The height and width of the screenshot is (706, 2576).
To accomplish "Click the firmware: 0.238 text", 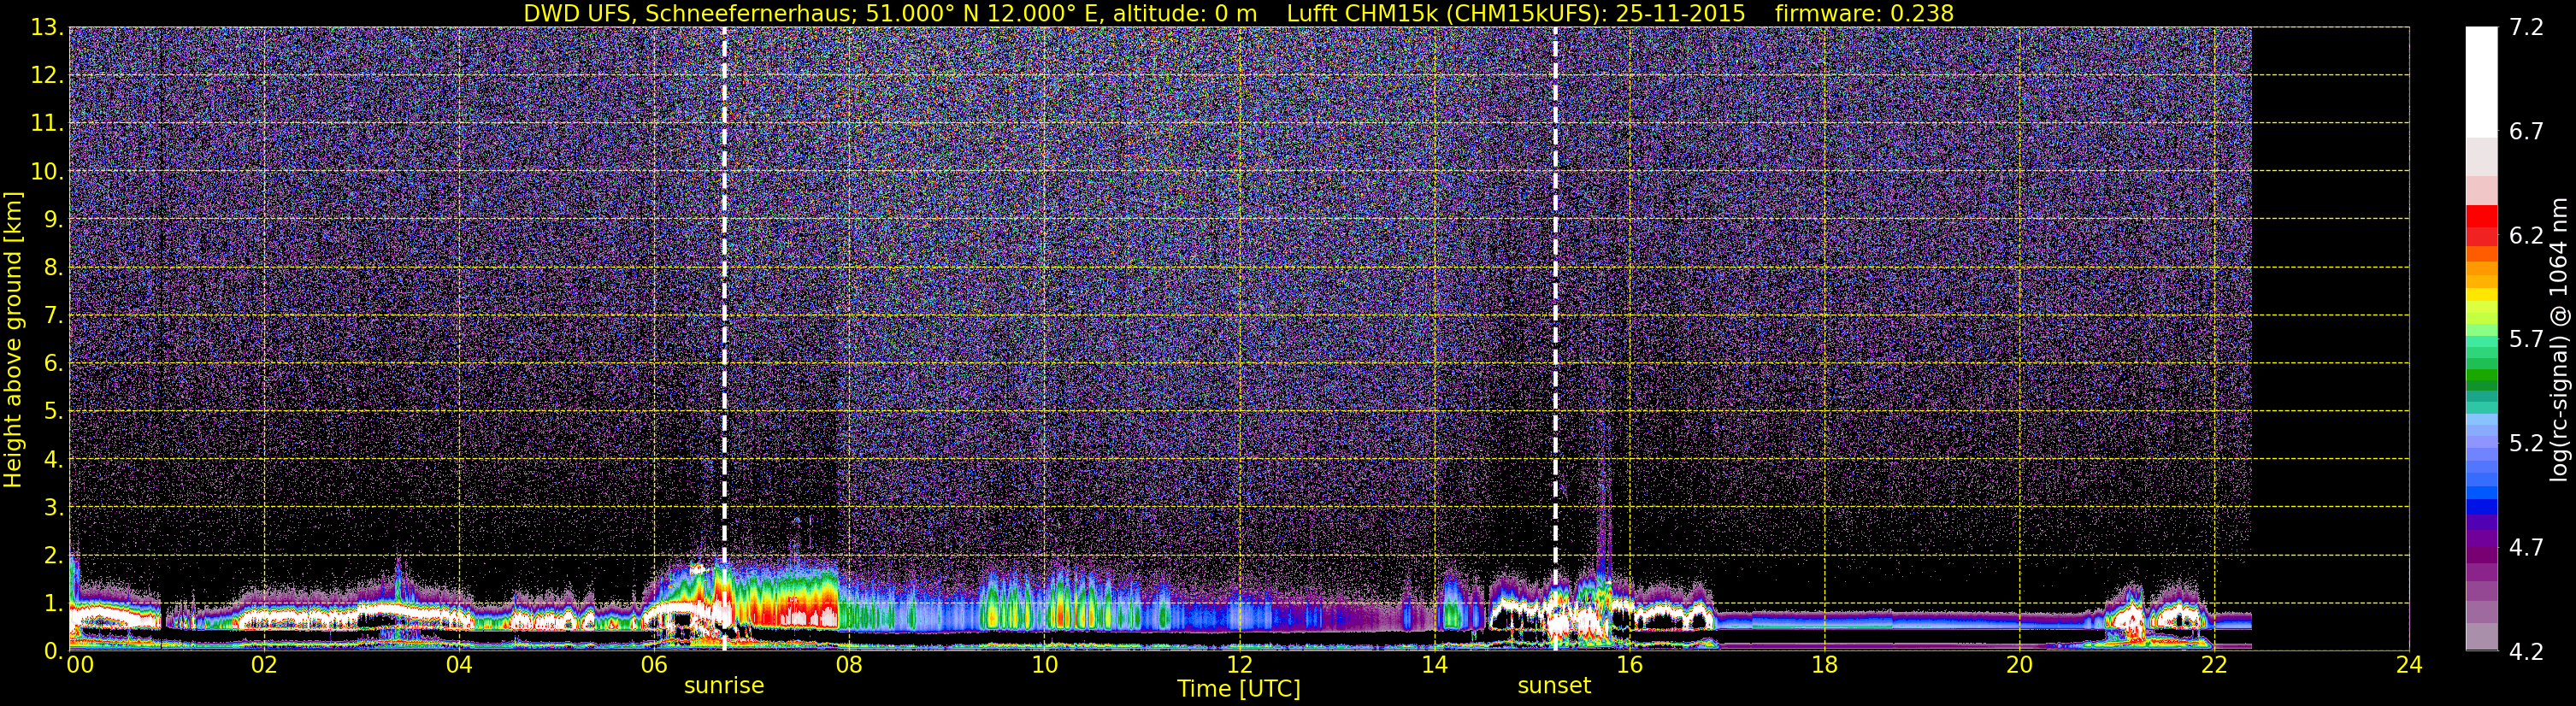I will [1864, 13].
